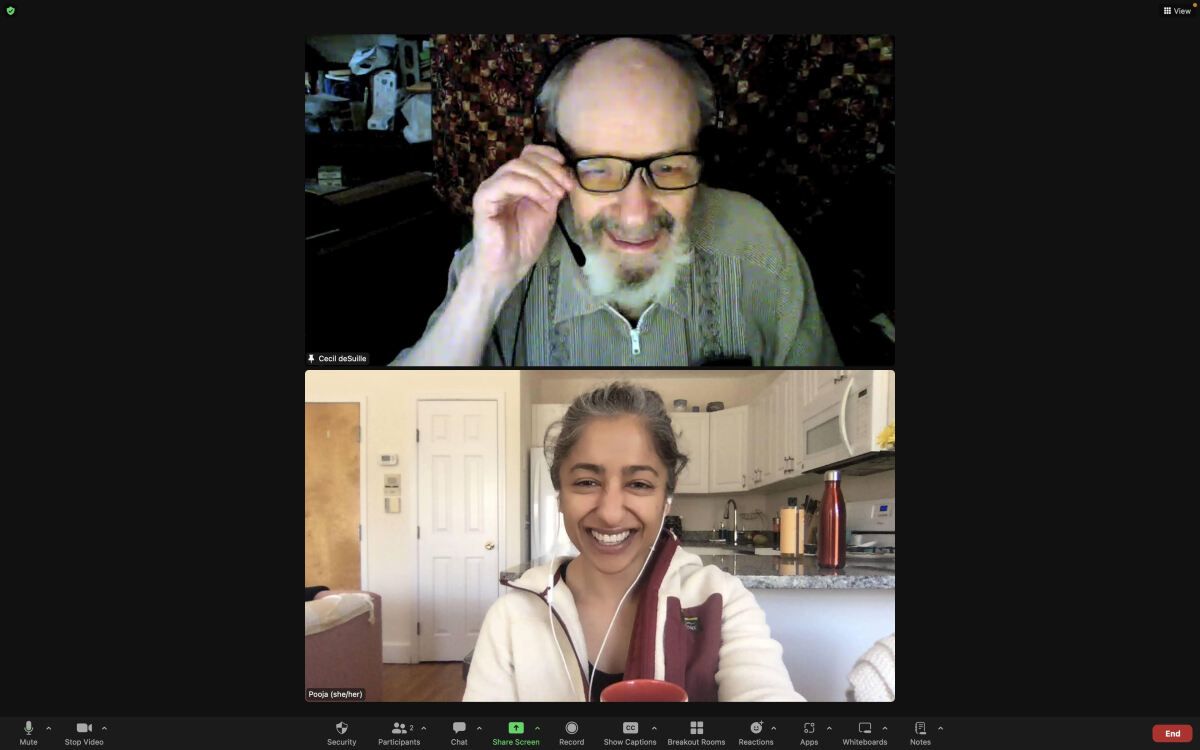Expand audio options arrow beside Mute

pos(49,728)
